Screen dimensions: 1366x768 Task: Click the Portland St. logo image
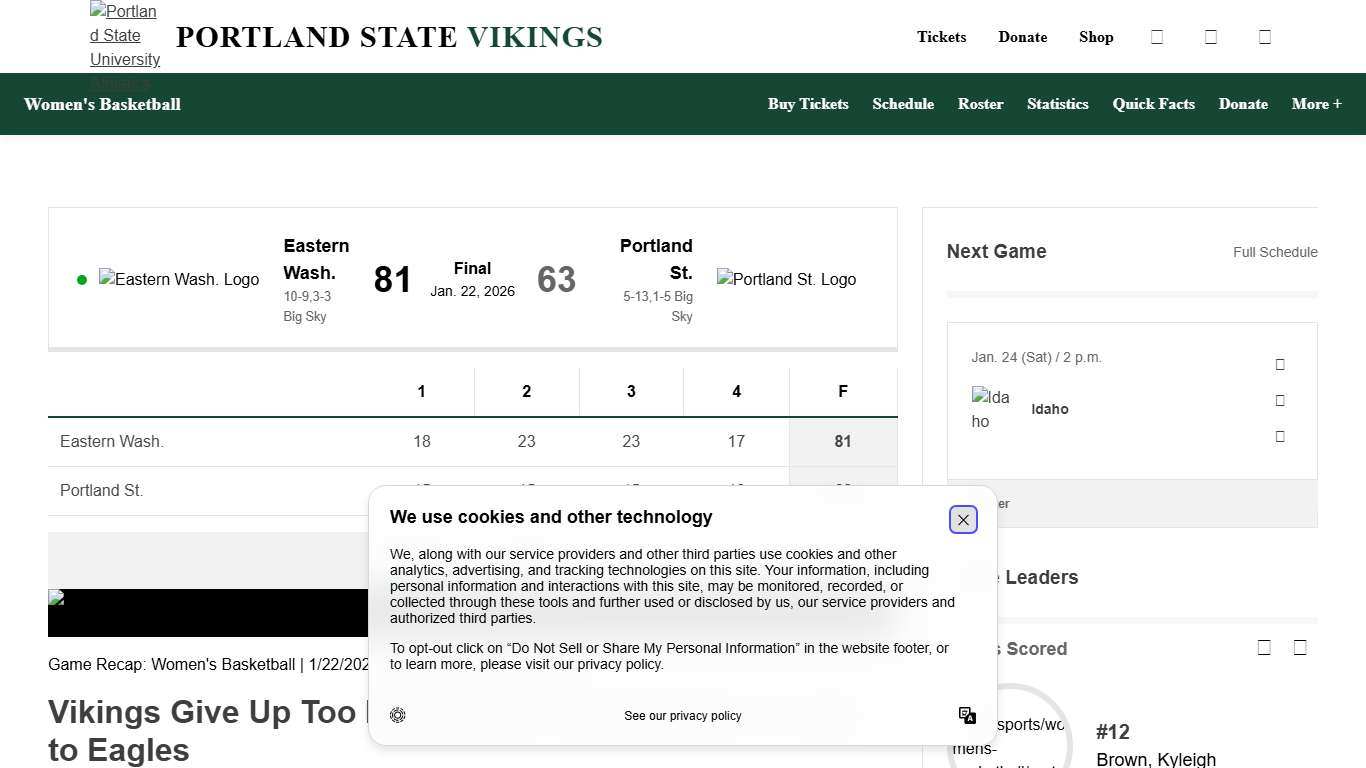[x=786, y=280]
